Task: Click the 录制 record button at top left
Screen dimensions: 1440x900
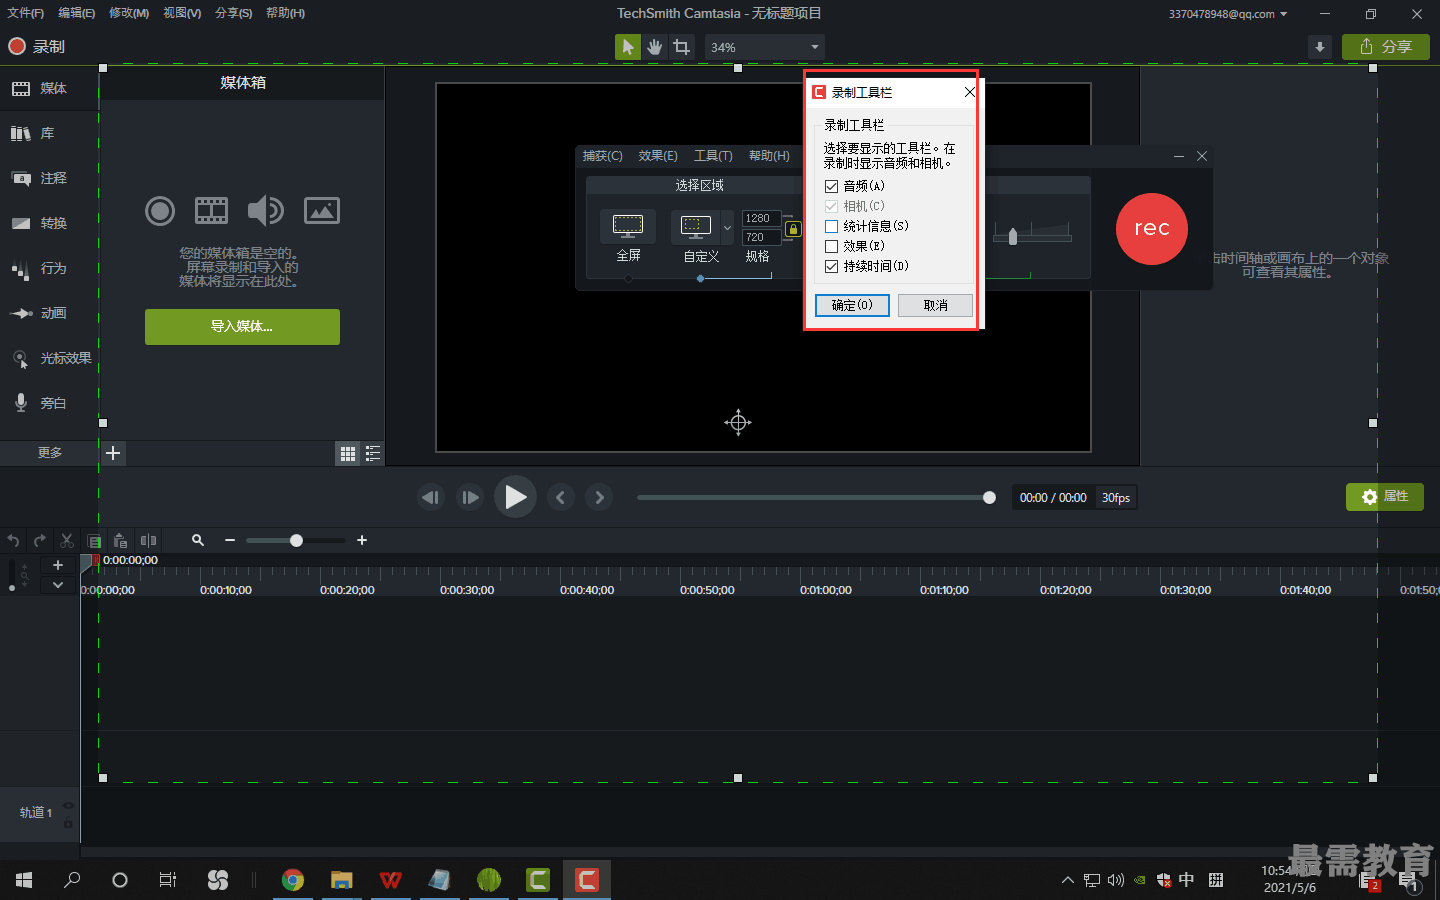Action: tap(37, 46)
